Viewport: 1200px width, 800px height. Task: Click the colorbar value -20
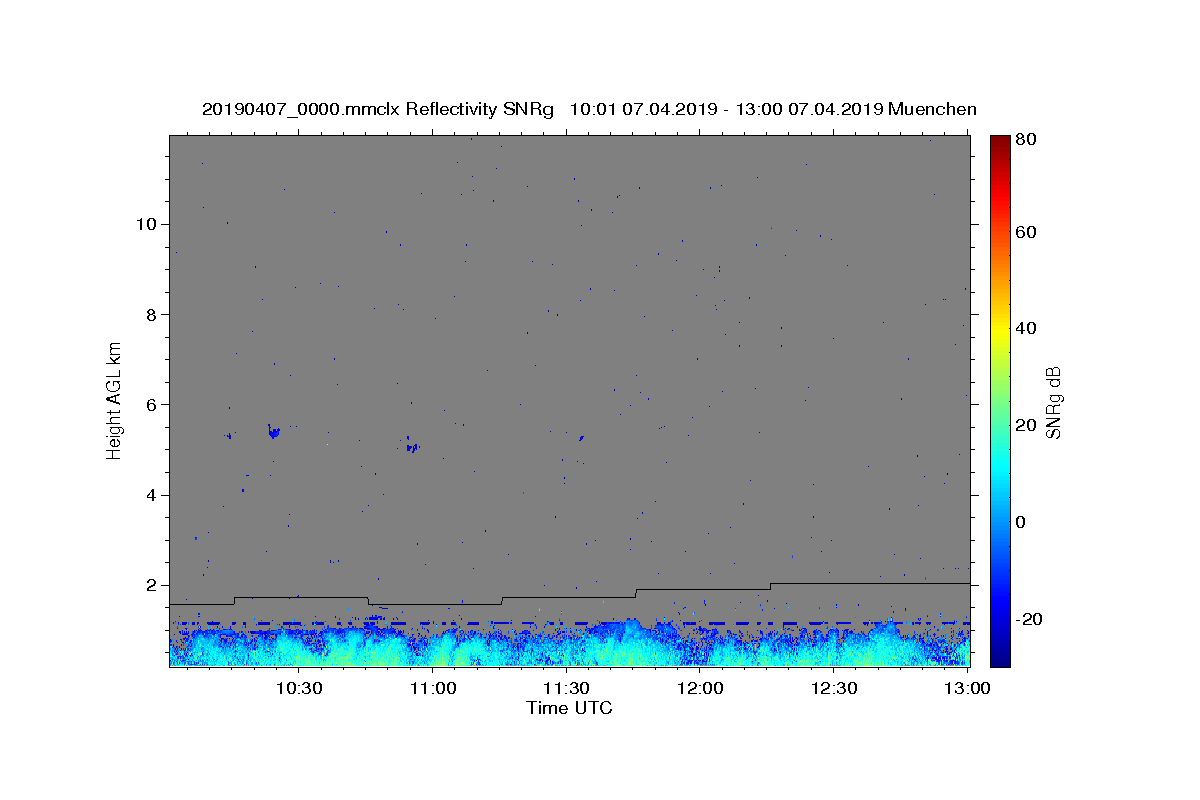click(1028, 620)
